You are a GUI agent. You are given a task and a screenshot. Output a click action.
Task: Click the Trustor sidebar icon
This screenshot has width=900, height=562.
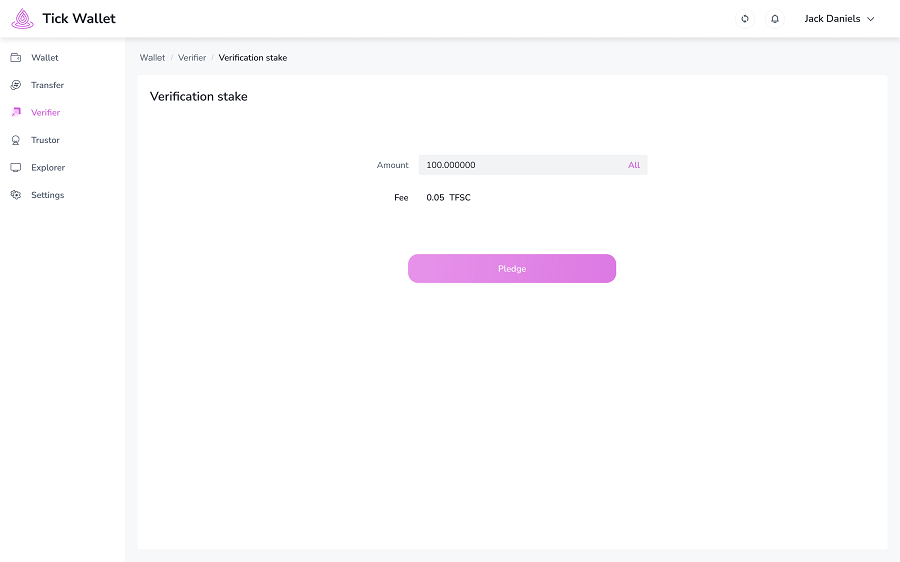pos(16,140)
